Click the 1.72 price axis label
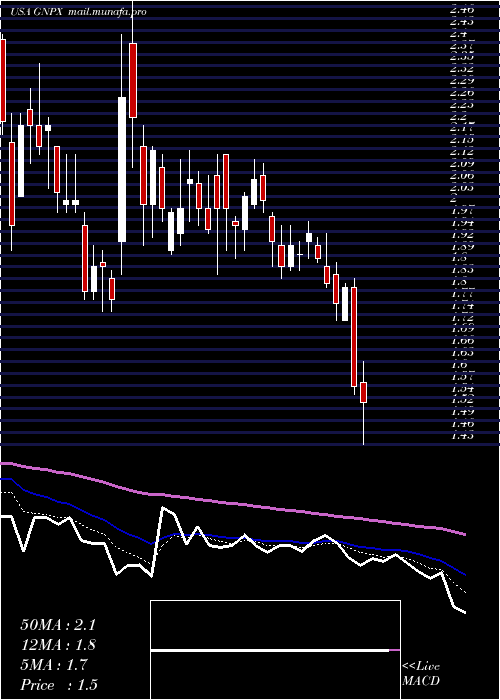The height and width of the screenshot is (700, 500). click(462, 317)
